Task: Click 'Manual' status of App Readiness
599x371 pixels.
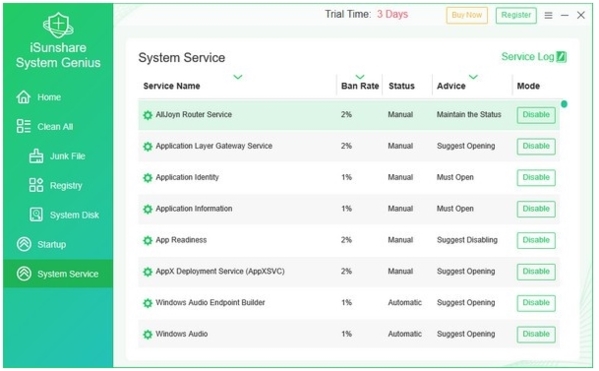Action: (x=400, y=240)
